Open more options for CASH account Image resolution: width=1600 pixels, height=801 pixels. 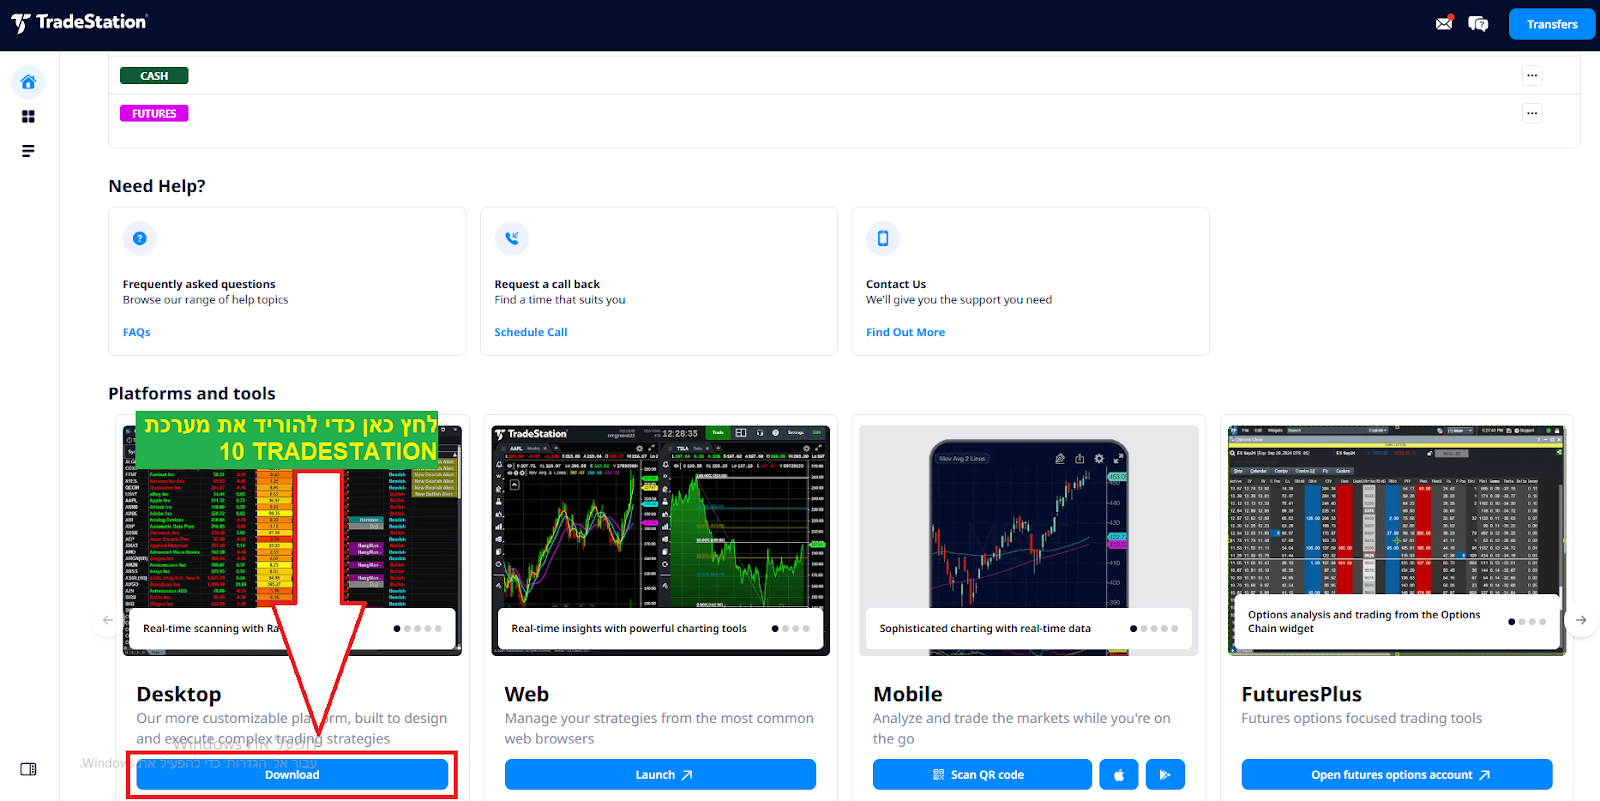(1532, 75)
